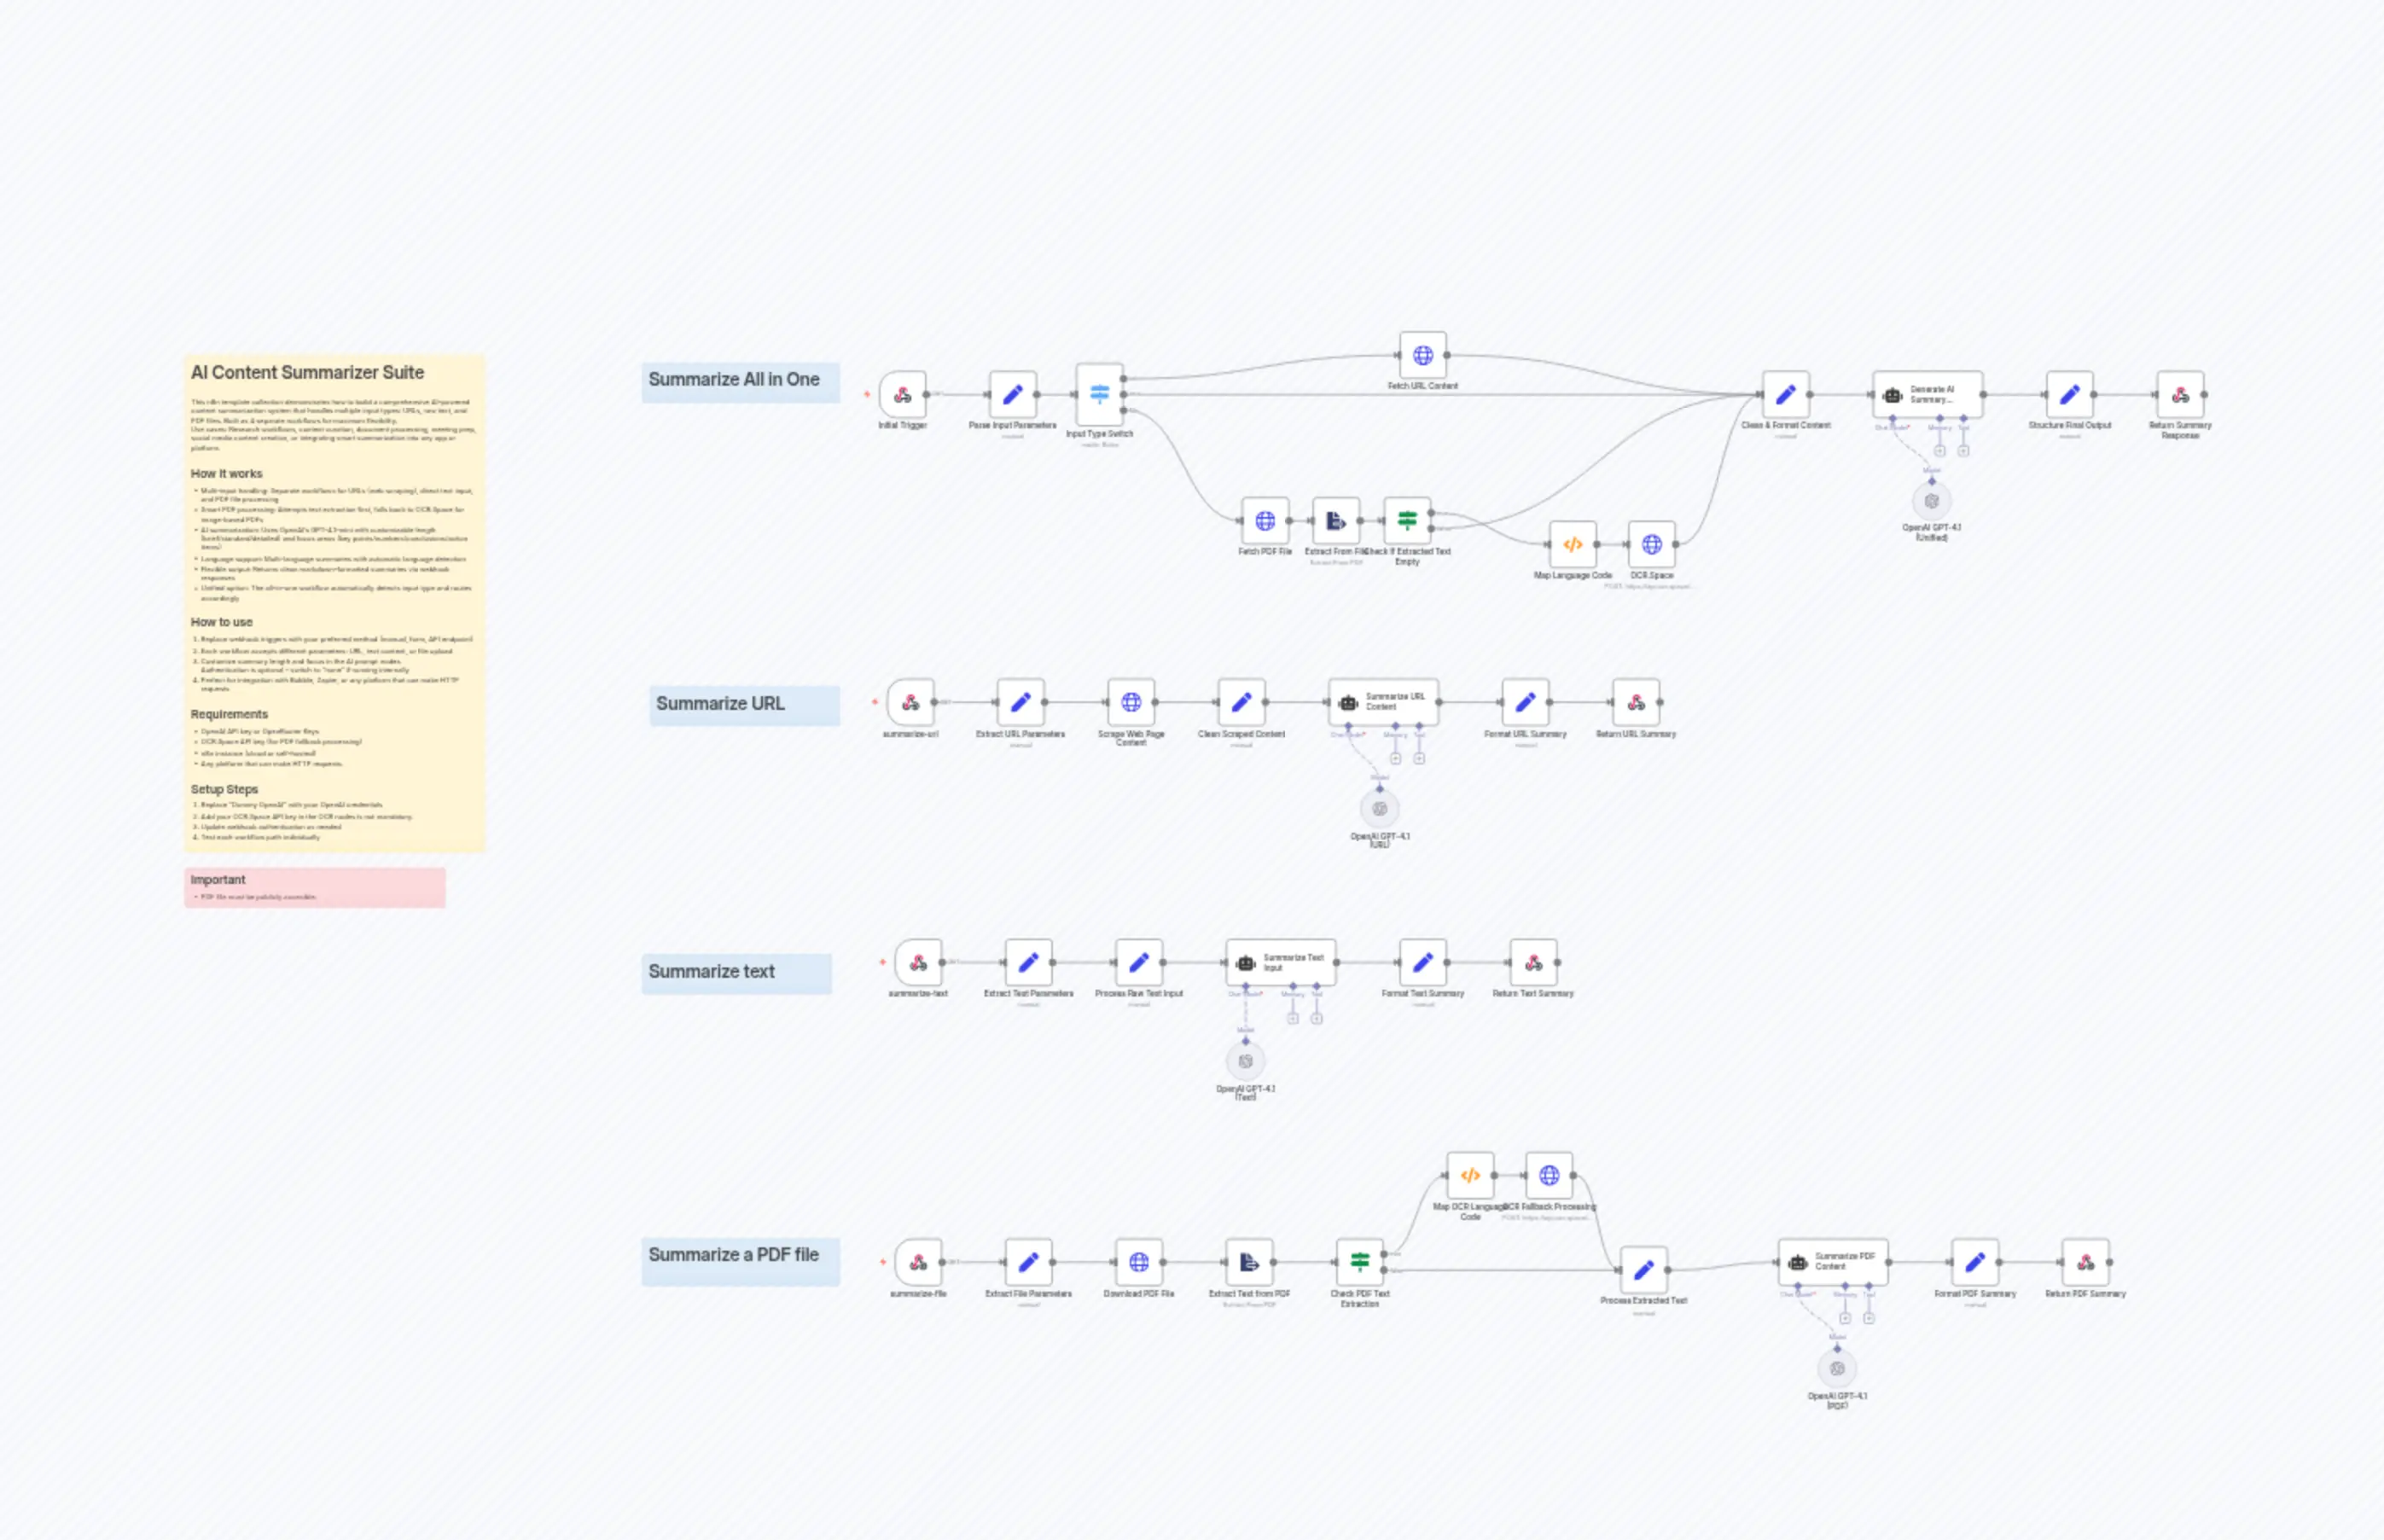Open the Initial Trigger webhook node
The image size is (2384, 1540).
coord(903,395)
